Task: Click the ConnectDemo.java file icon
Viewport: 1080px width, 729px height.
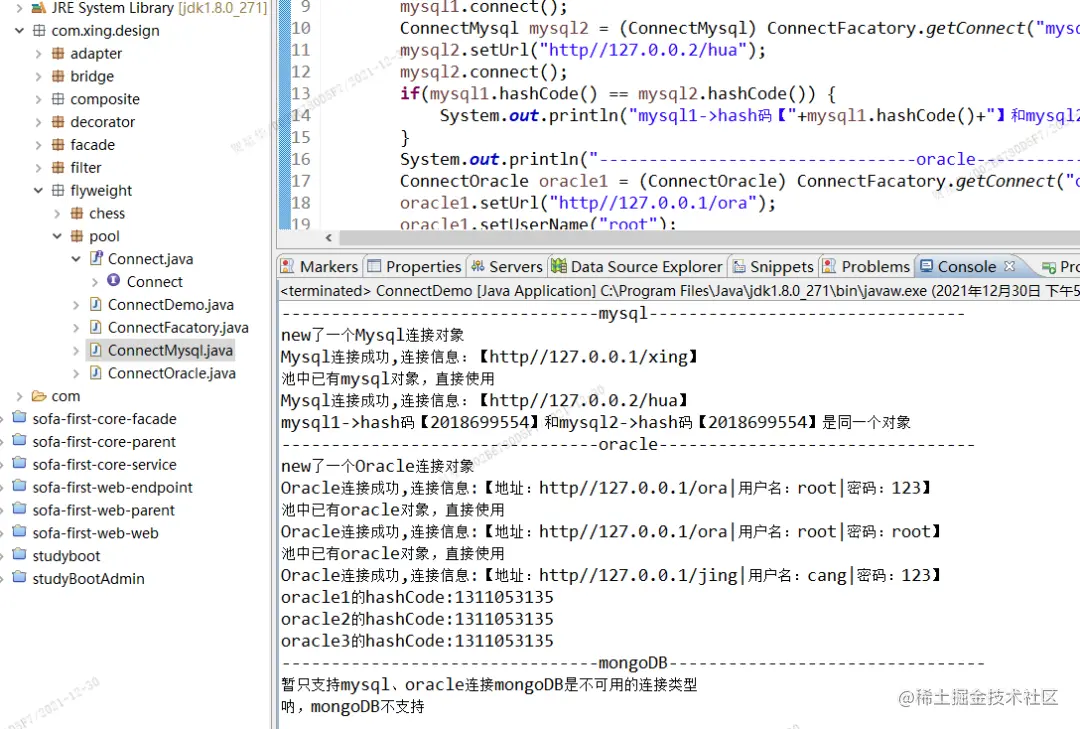Action: (x=96, y=304)
